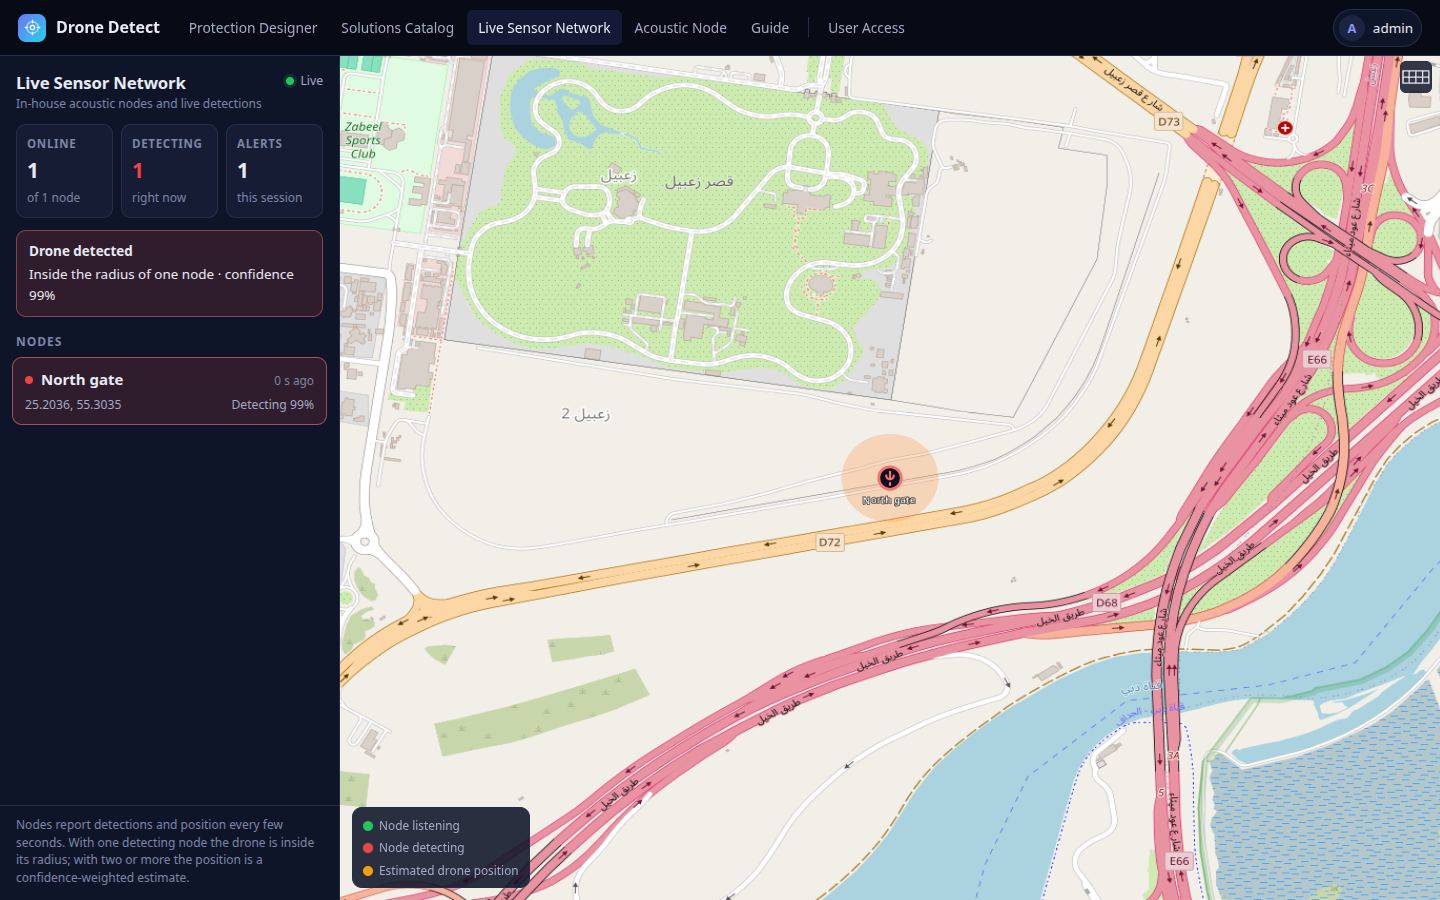The width and height of the screenshot is (1440, 900).
Task: Open the admin account menu
Action: [1378, 28]
